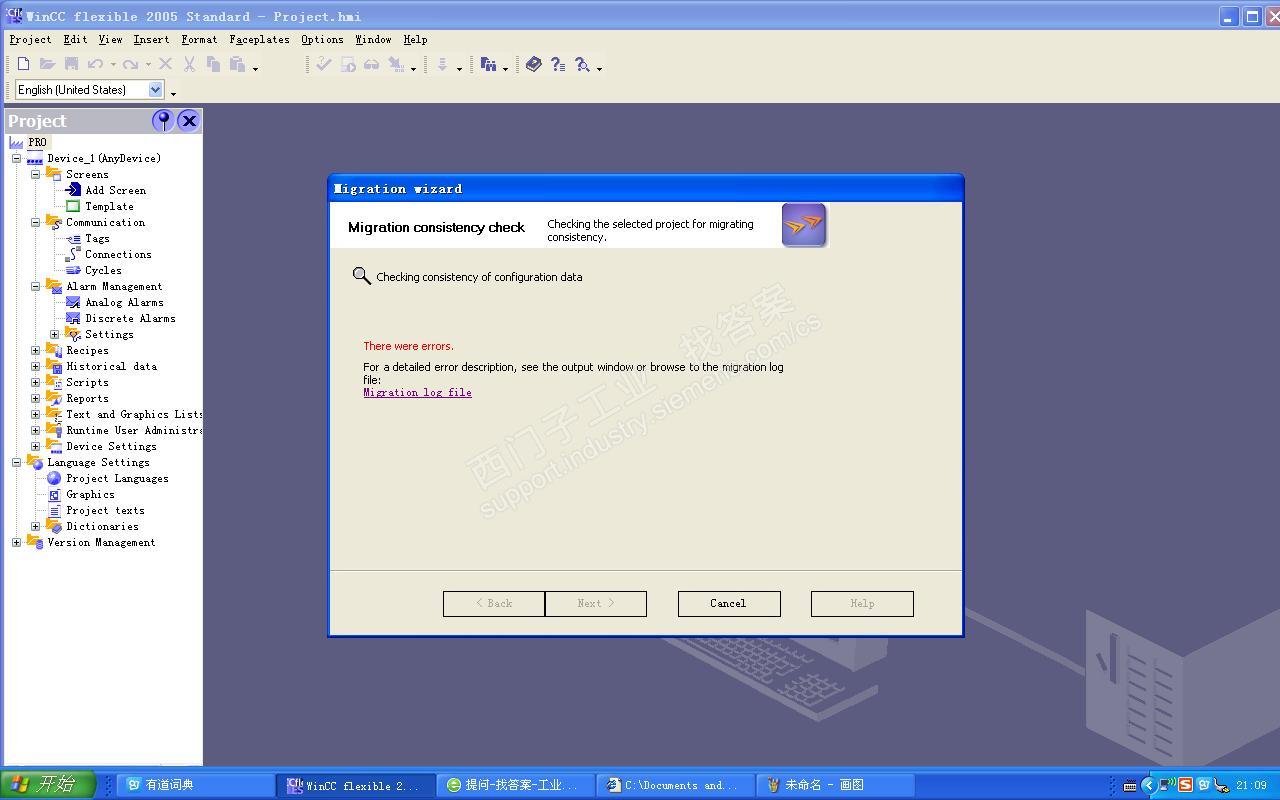Click the glasses icon in the toolbar

(x=371, y=64)
